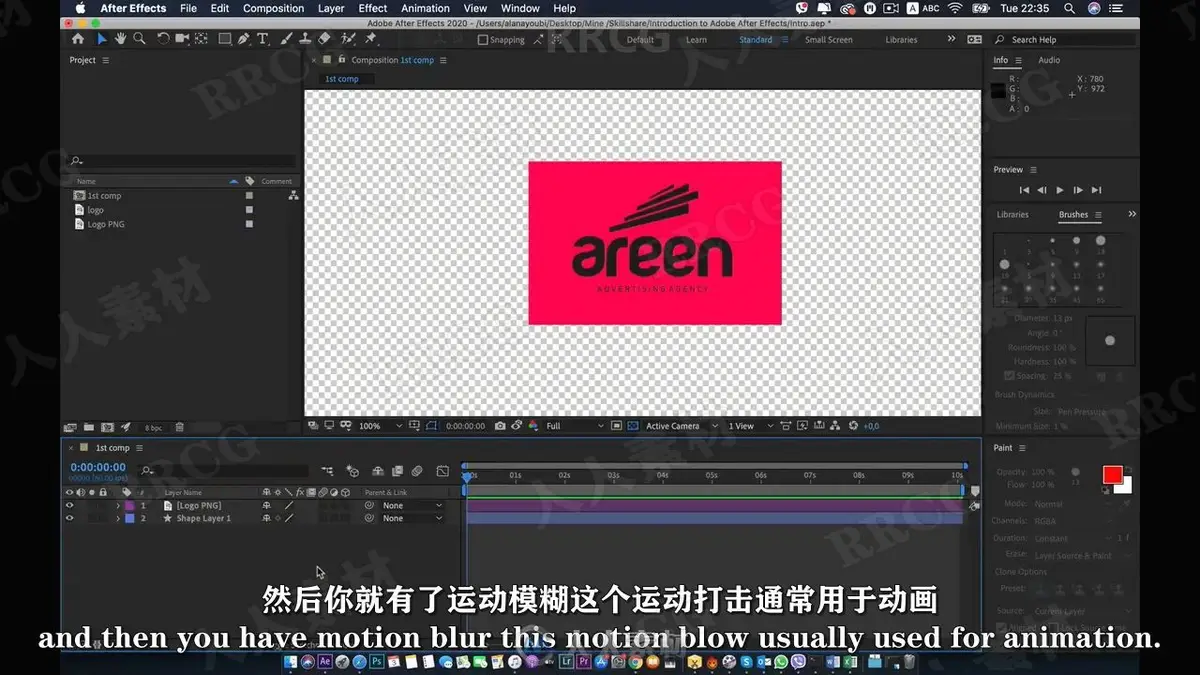Select the Selection (arrow) tool
This screenshot has height=675, width=1200.
point(101,39)
